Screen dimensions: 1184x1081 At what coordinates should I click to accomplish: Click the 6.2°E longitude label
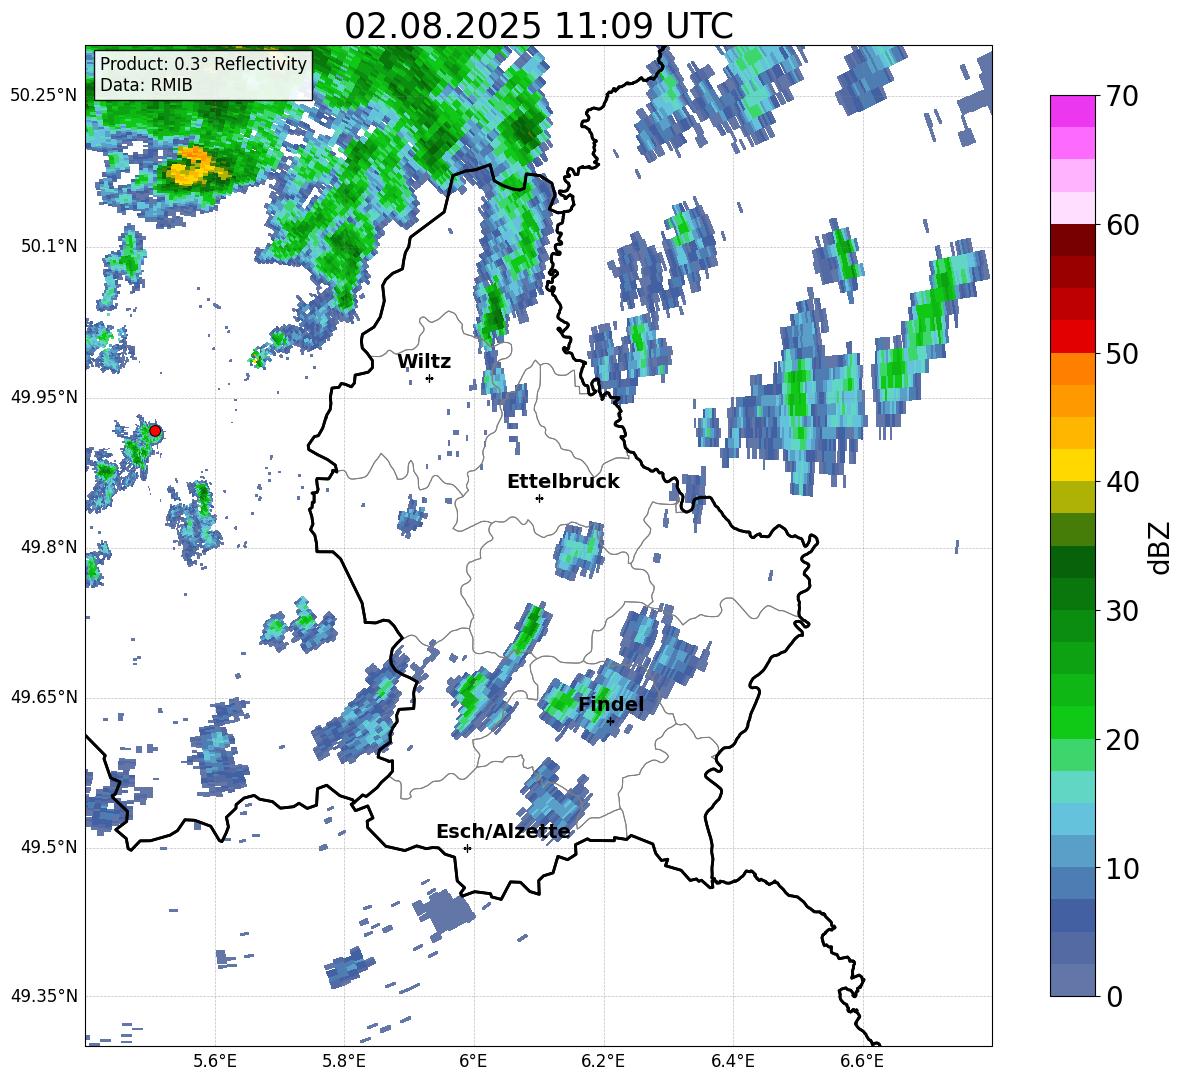click(603, 1061)
